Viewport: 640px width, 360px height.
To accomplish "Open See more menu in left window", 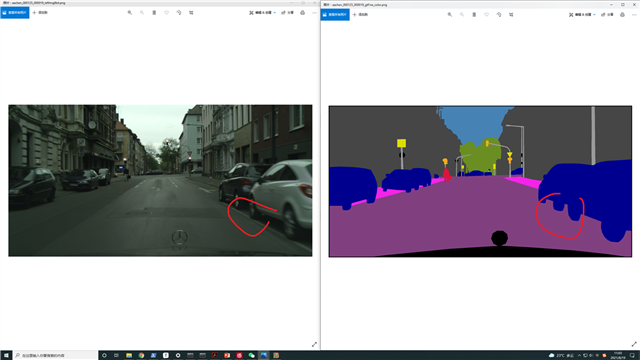I will click(314, 13).
